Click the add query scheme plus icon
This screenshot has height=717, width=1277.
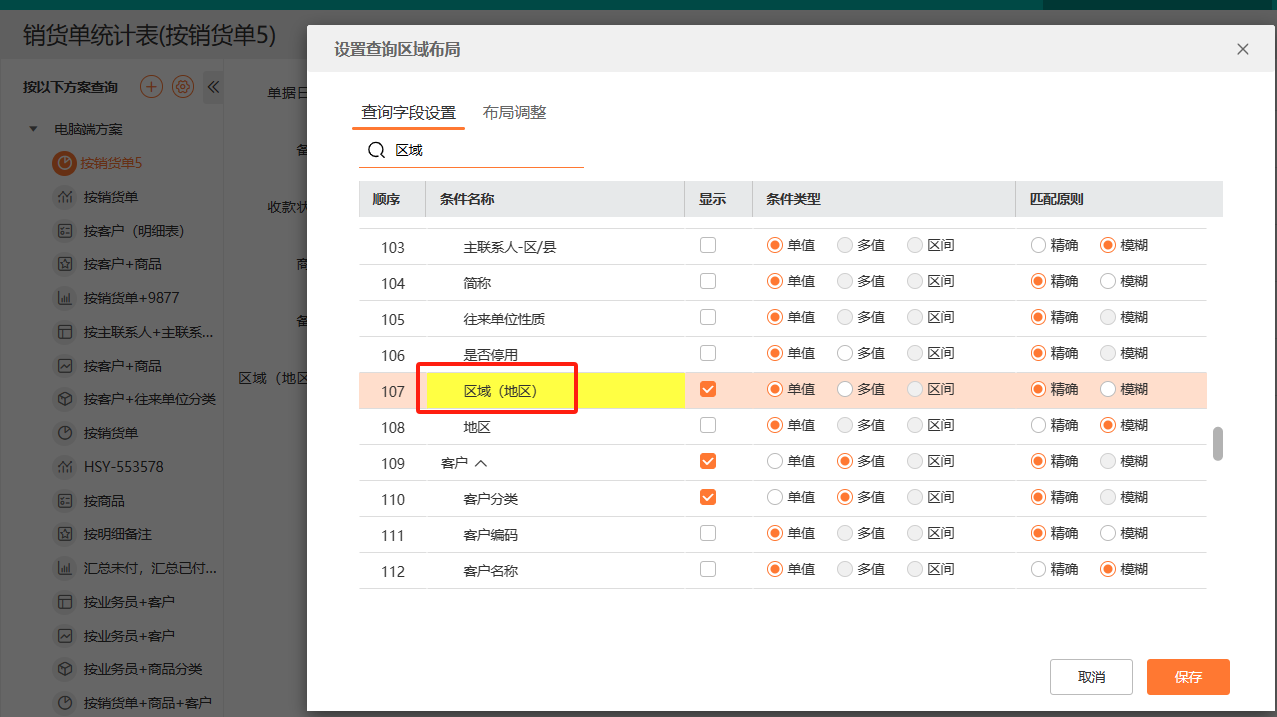click(151, 87)
